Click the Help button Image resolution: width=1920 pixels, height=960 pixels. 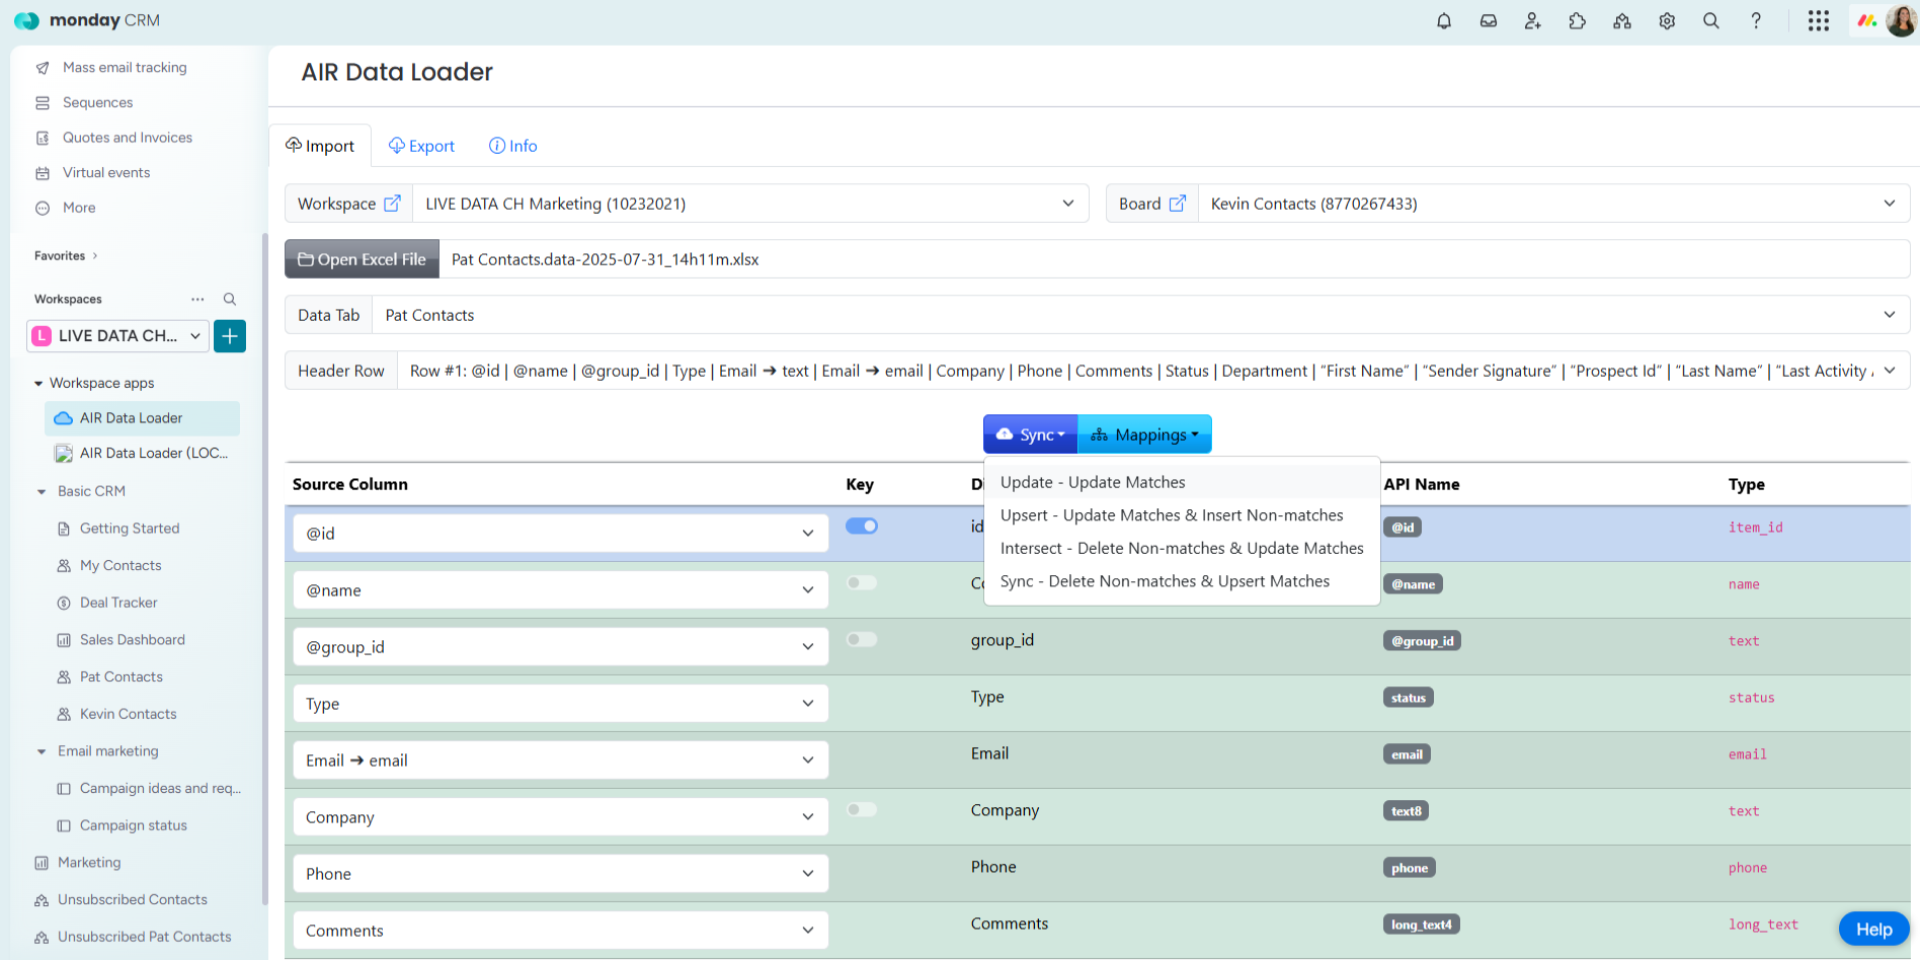pos(1873,929)
